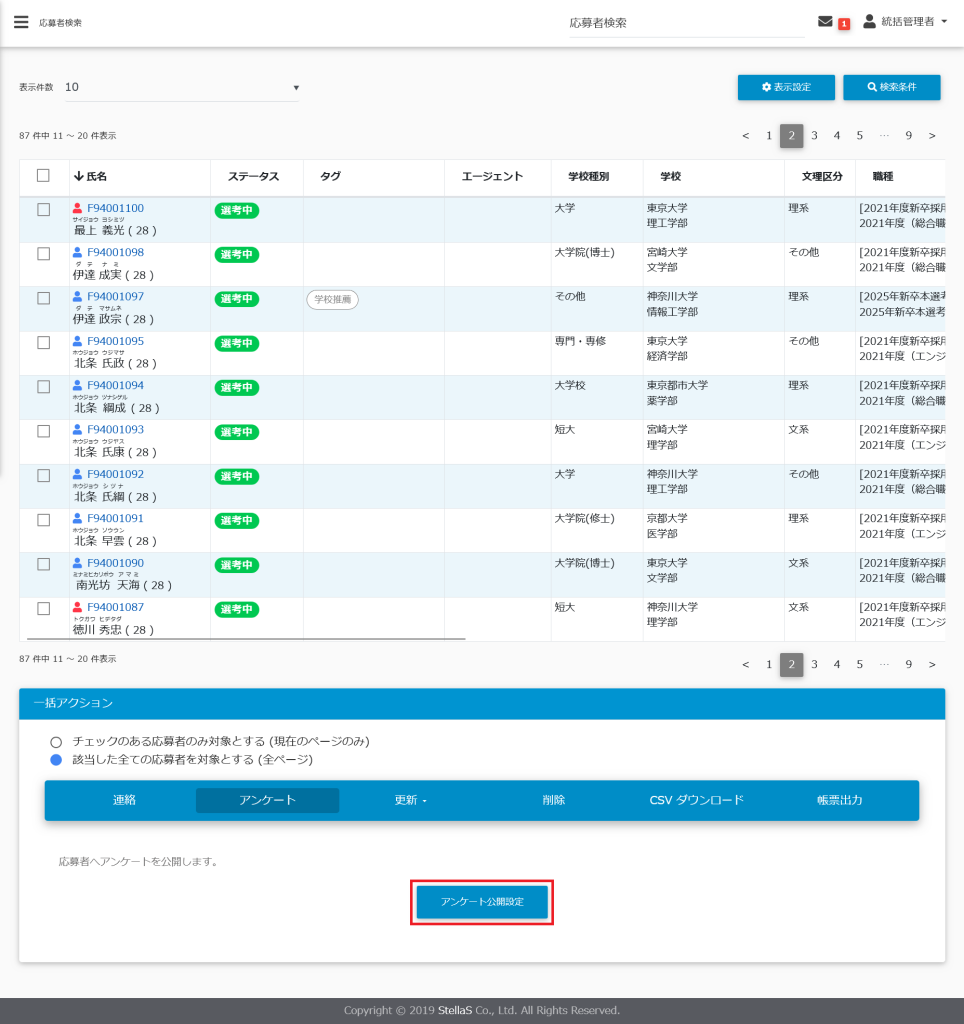Click the red person icon beside F94001100
This screenshot has width=964, height=1024.
(78, 209)
